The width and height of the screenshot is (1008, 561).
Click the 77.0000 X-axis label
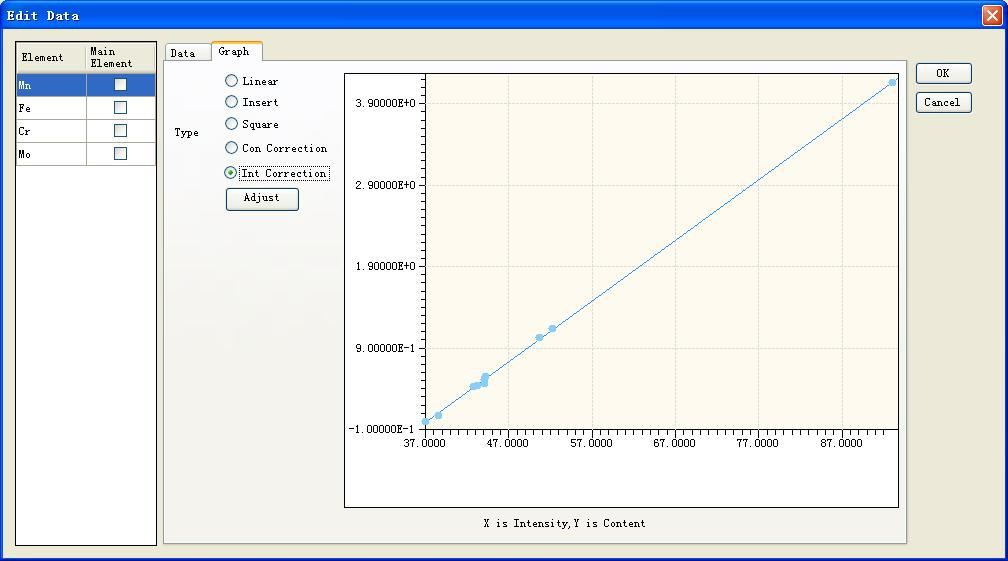click(757, 443)
